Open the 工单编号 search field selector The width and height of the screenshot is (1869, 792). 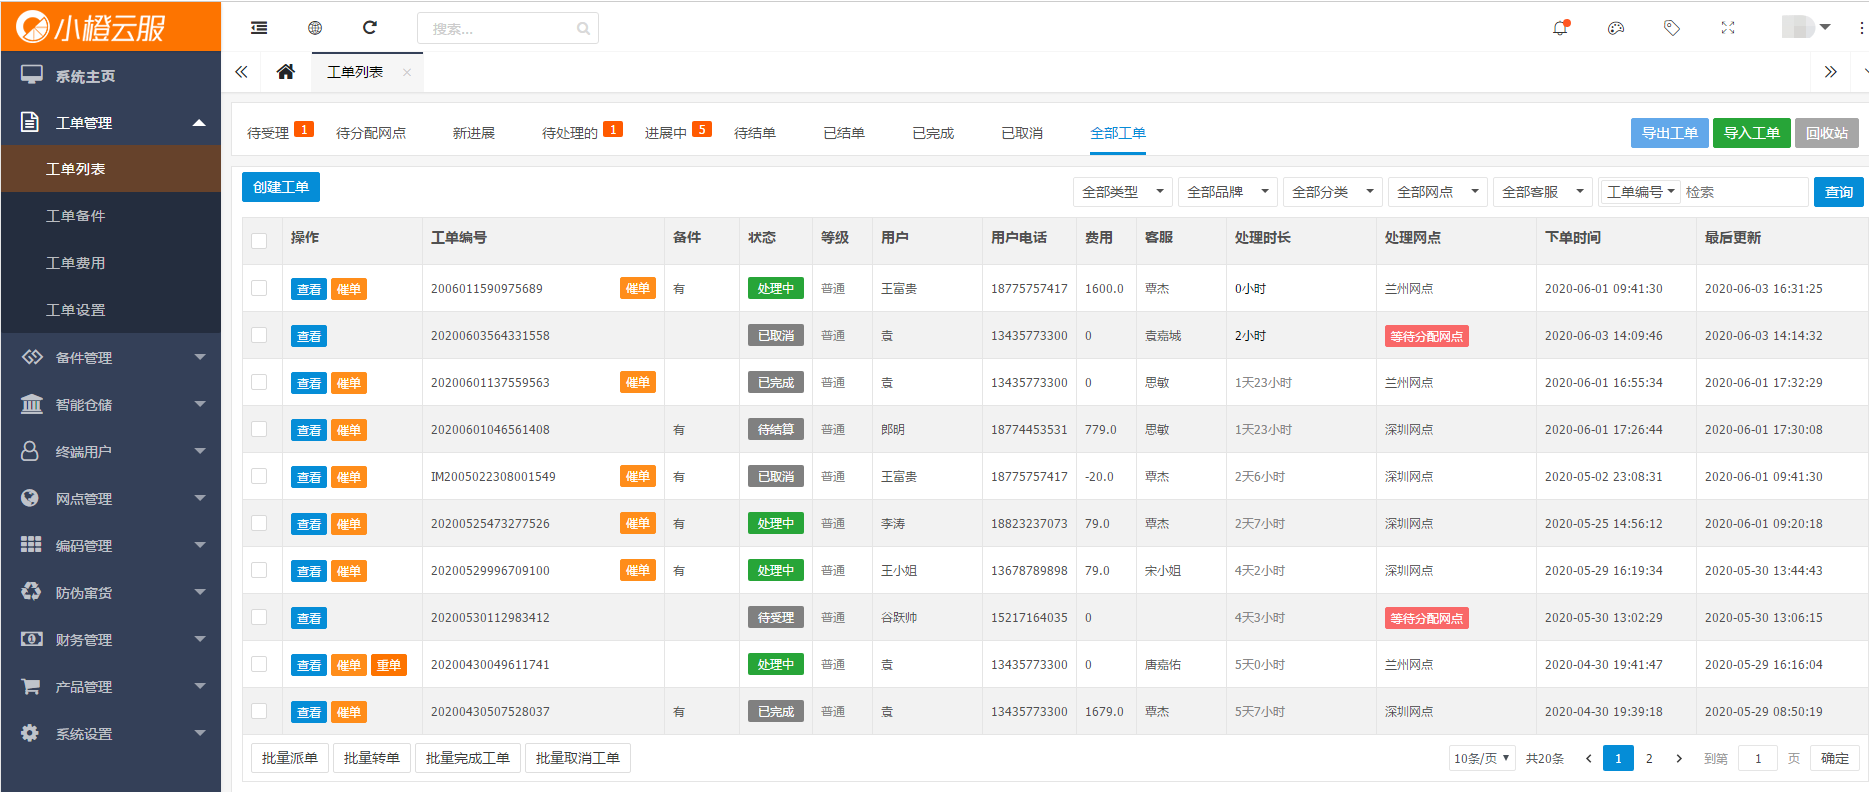(x=1640, y=192)
